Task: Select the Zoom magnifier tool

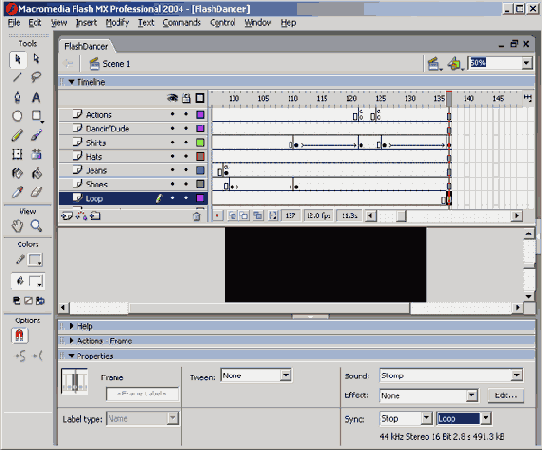Action: [36, 226]
